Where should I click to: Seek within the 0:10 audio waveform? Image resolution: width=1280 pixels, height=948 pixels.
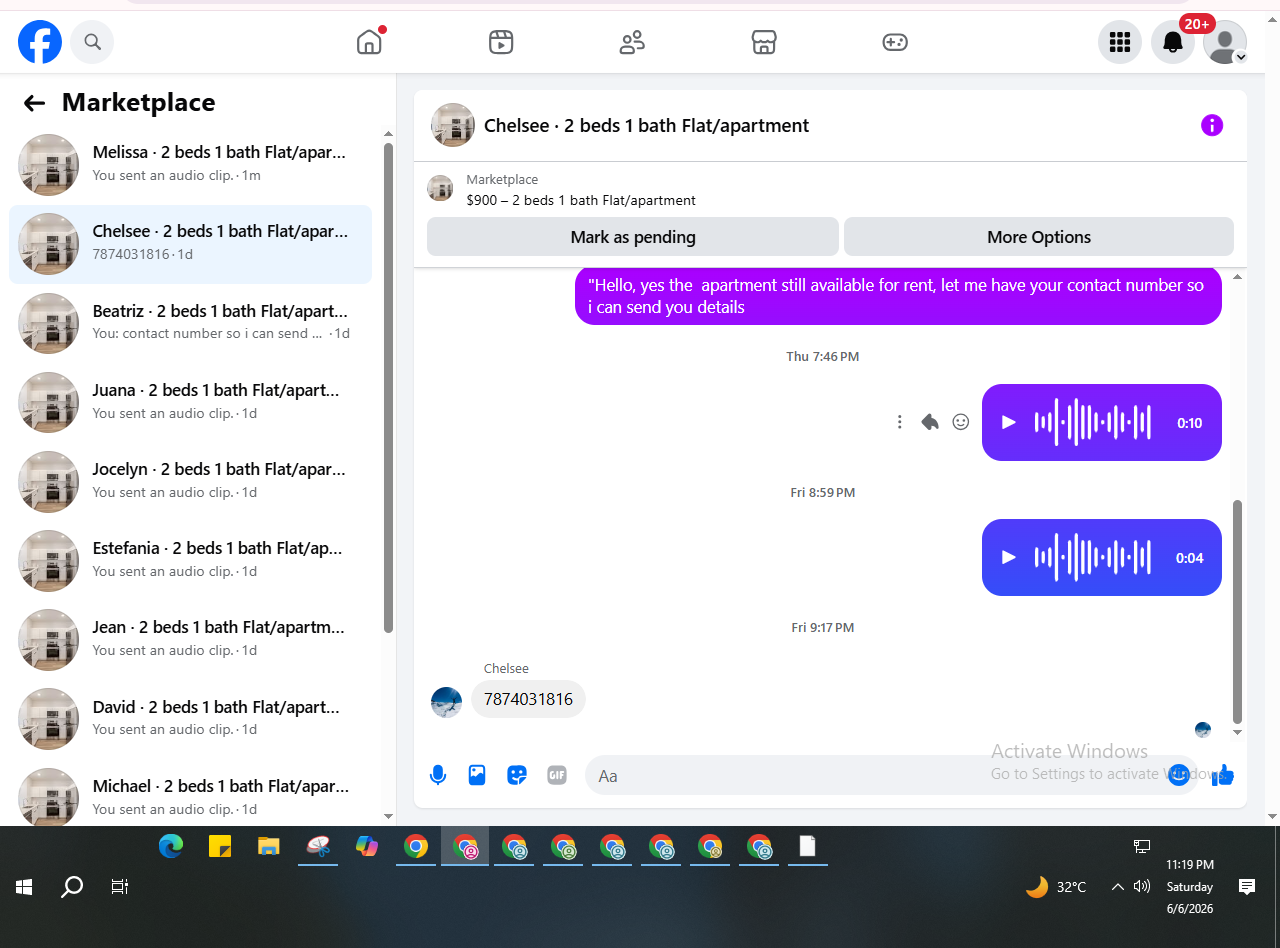pos(1092,422)
